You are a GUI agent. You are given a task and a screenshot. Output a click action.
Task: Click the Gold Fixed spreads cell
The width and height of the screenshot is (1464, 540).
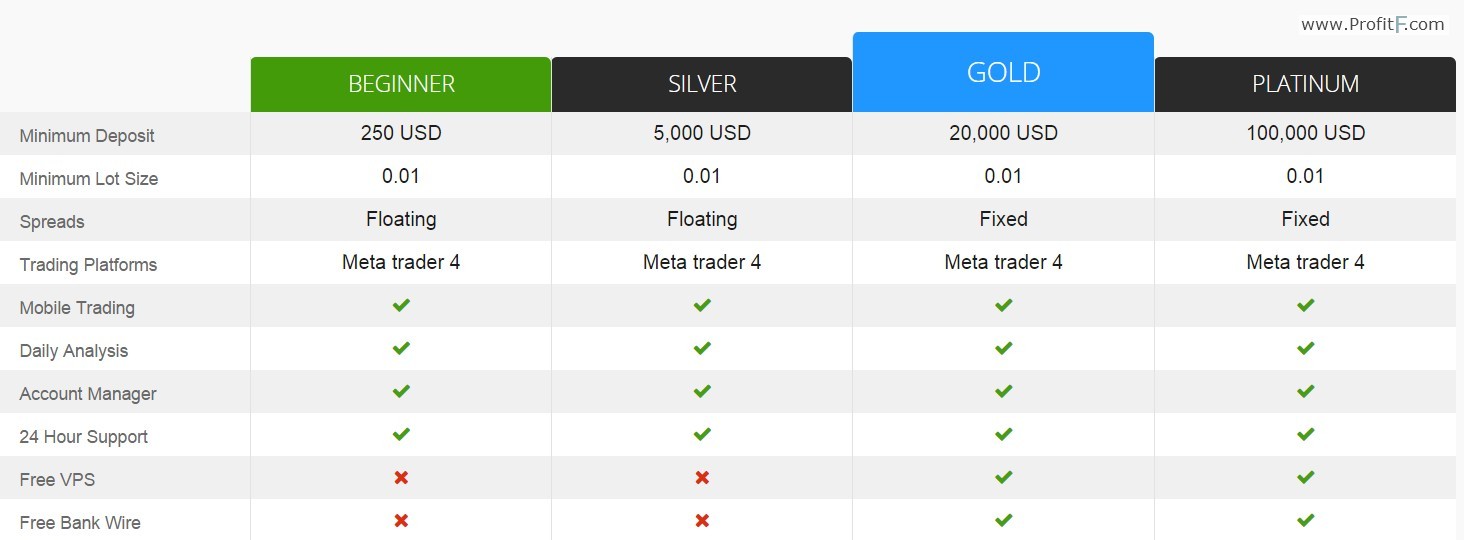coord(1004,219)
